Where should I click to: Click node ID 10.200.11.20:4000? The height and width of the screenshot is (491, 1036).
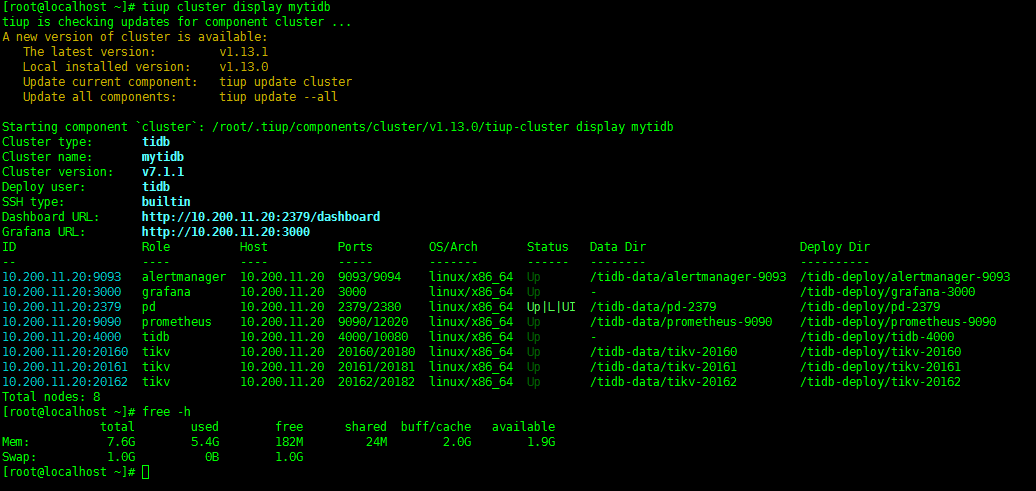pyautogui.click(x=62, y=336)
